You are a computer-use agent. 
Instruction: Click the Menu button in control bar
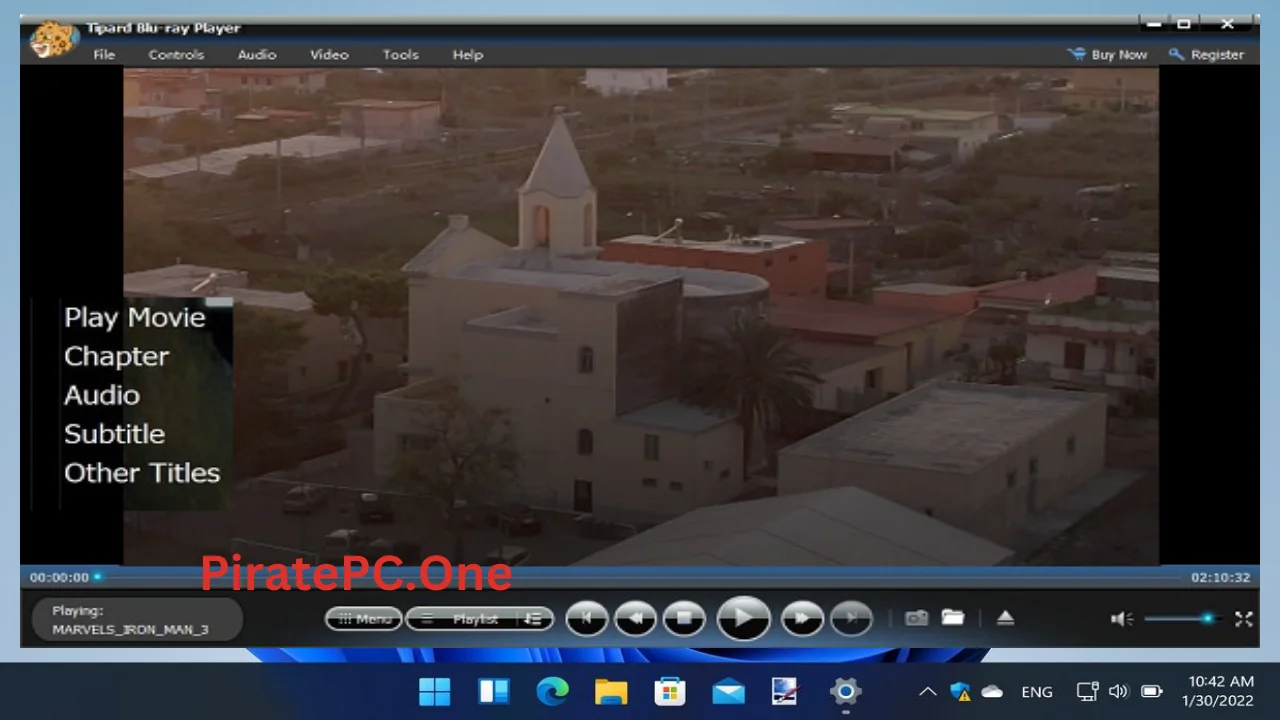click(364, 619)
